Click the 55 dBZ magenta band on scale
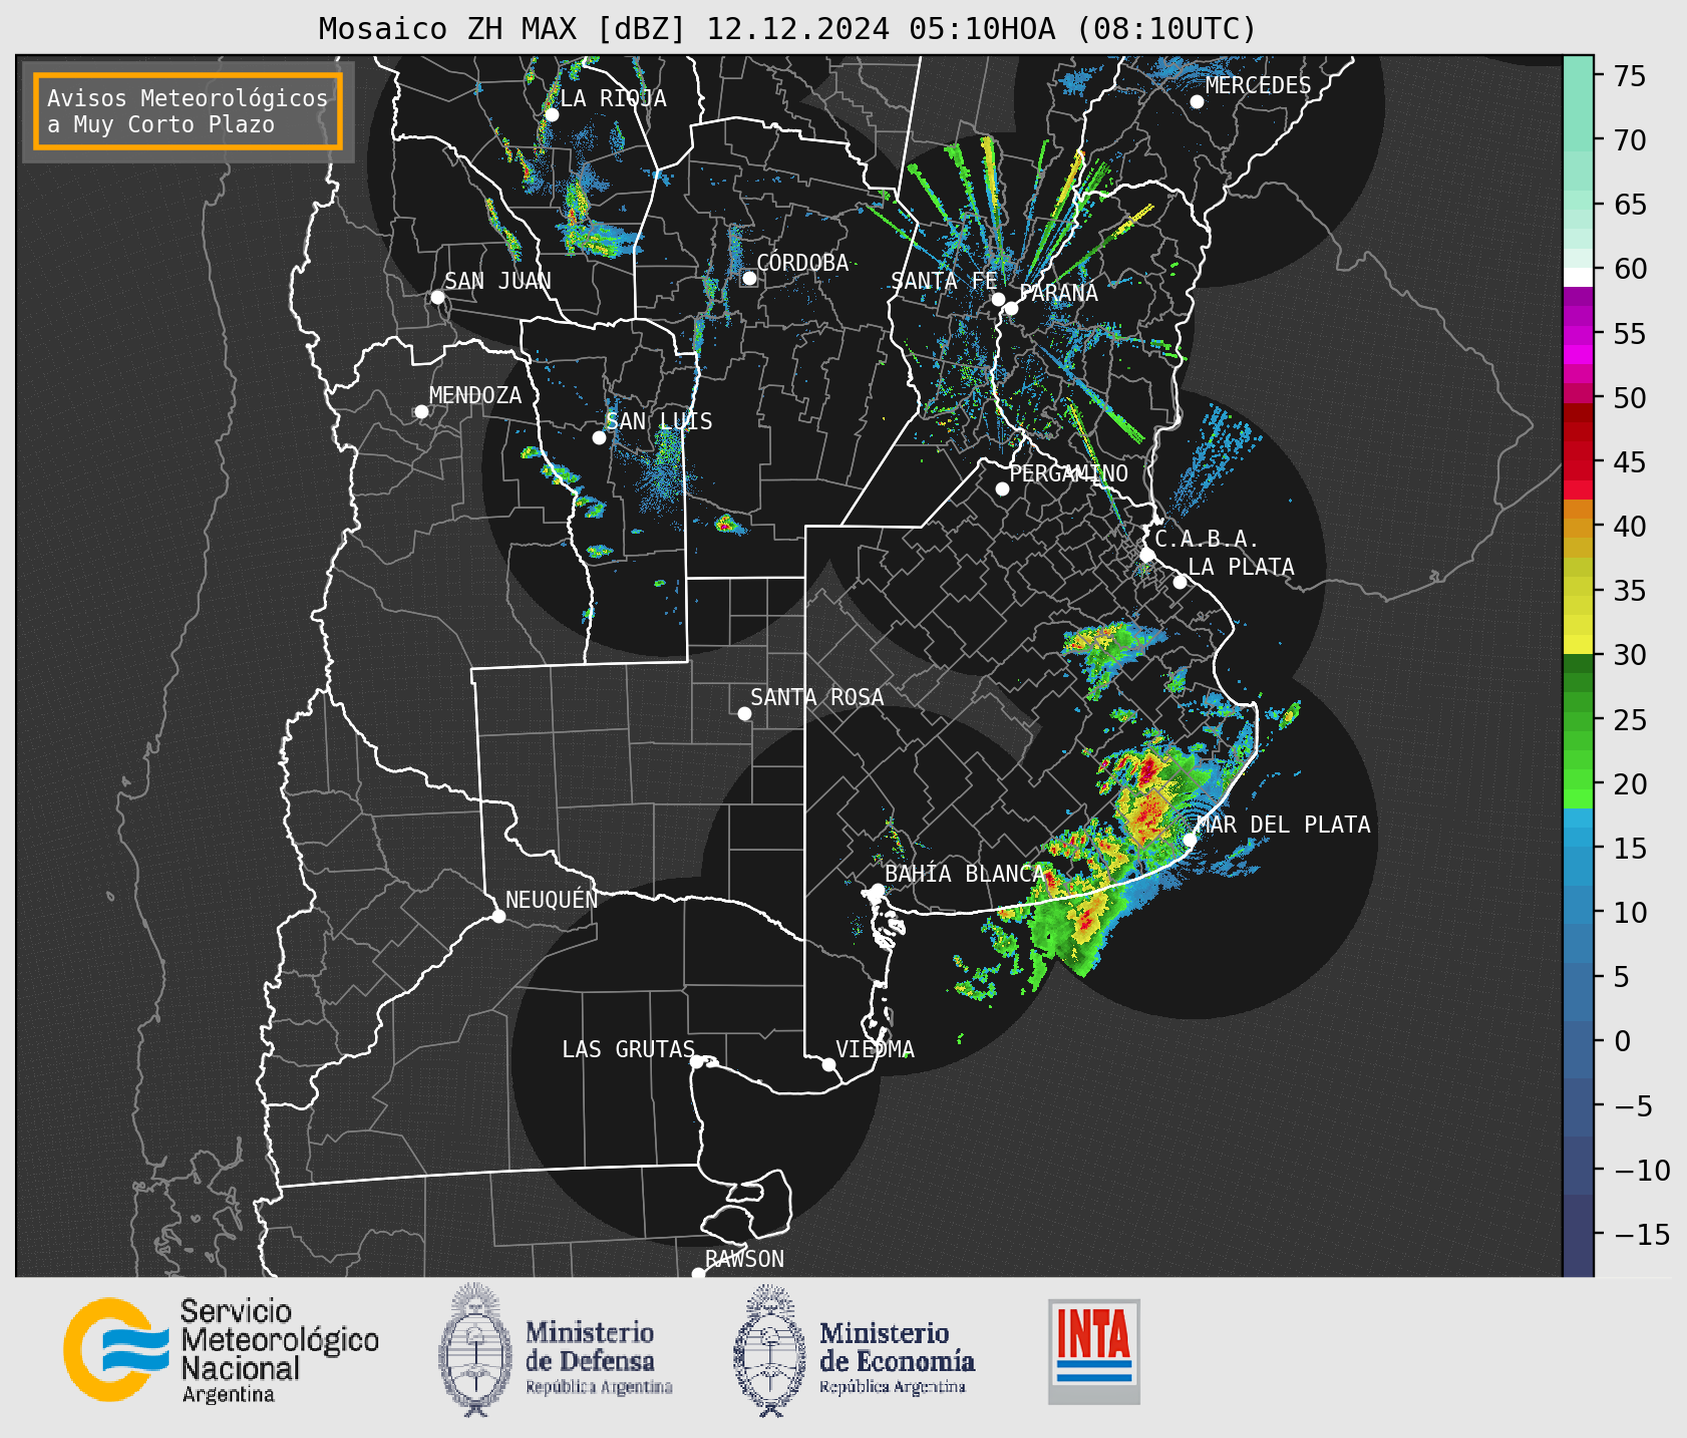The height and width of the screenshot is (1438, 1687). (1578, 333)
